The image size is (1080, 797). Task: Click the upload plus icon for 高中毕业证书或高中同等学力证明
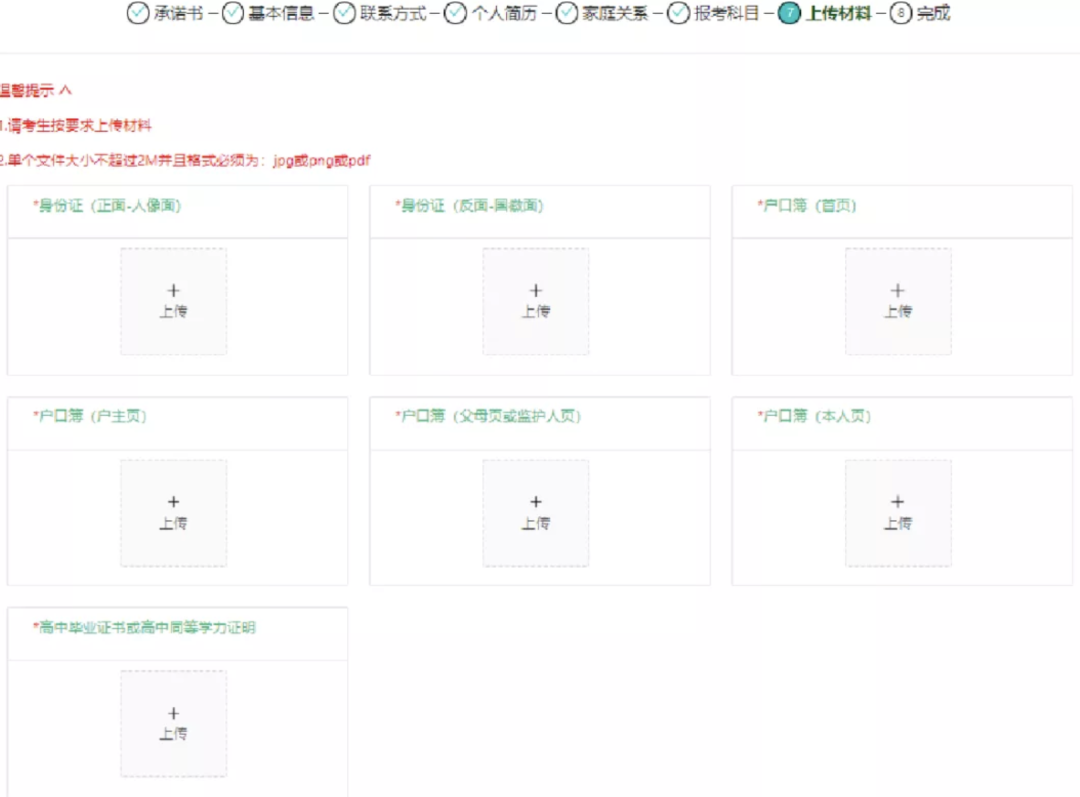click(x=173, y=713)
